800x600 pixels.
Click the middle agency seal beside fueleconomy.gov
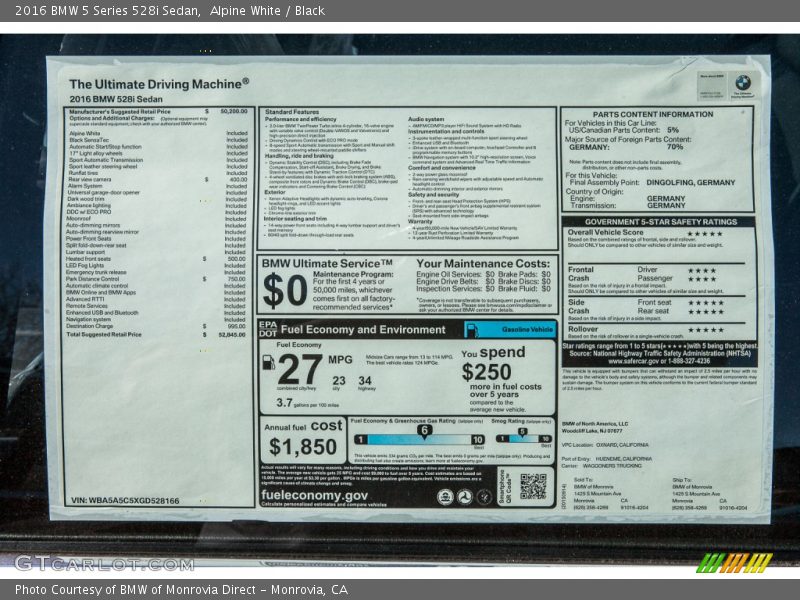coord(464,496)
